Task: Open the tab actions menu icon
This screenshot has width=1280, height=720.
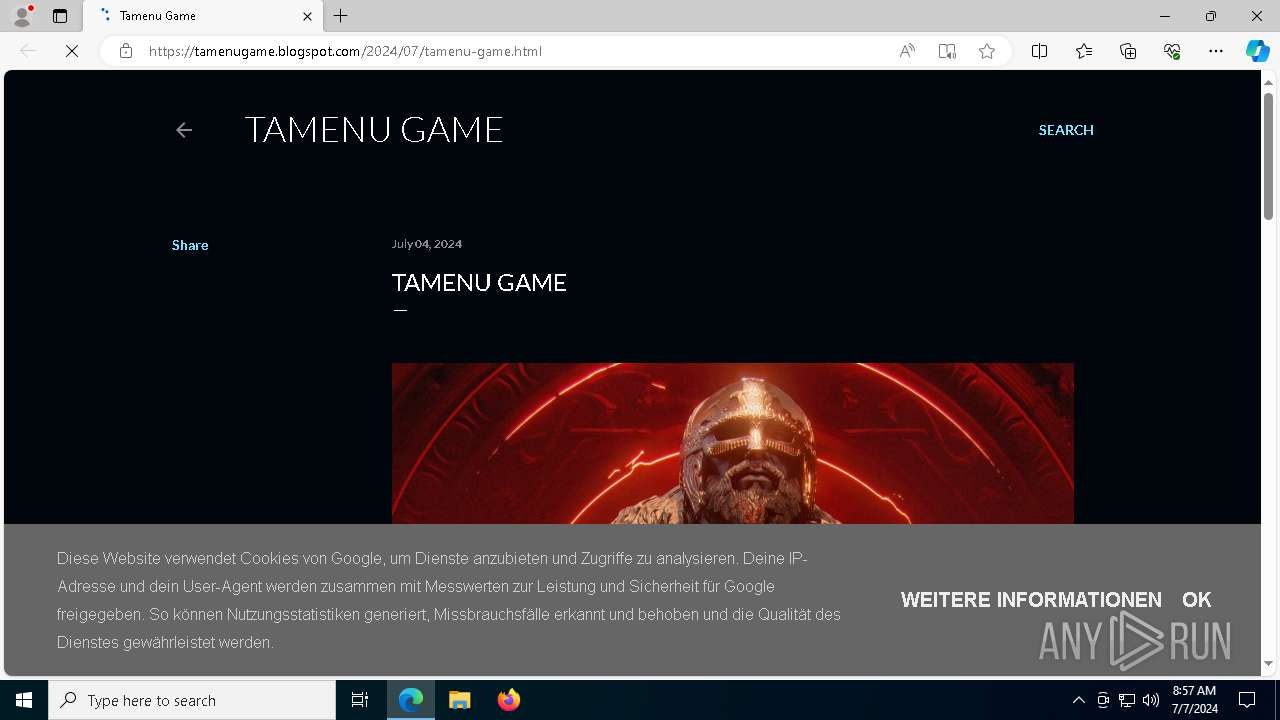Action: tap(60, 16)
